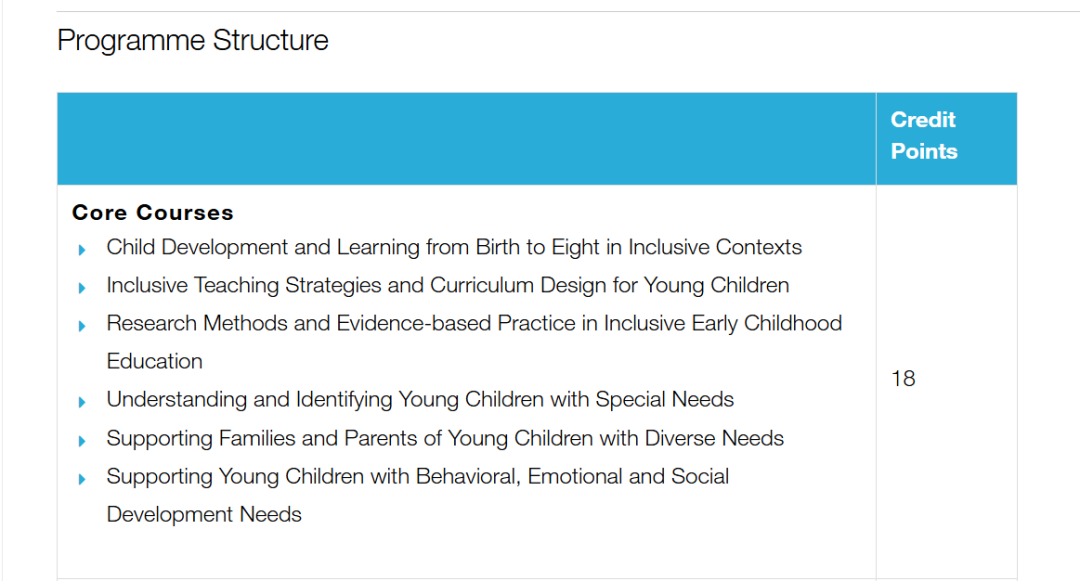The width and height of the screenshot is (1080, 581).
Task: Click the arrow bullet beside Child Development course
Action: [x=82, y=249]
